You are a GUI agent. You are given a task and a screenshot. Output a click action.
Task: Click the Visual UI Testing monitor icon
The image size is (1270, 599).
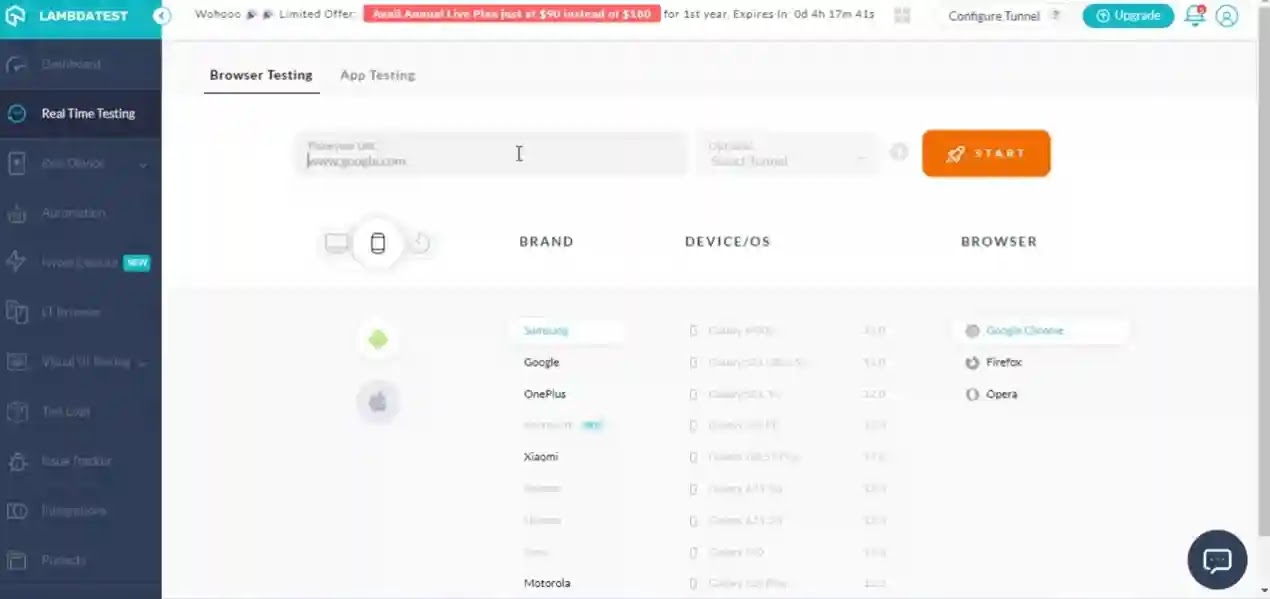point(17,362)
